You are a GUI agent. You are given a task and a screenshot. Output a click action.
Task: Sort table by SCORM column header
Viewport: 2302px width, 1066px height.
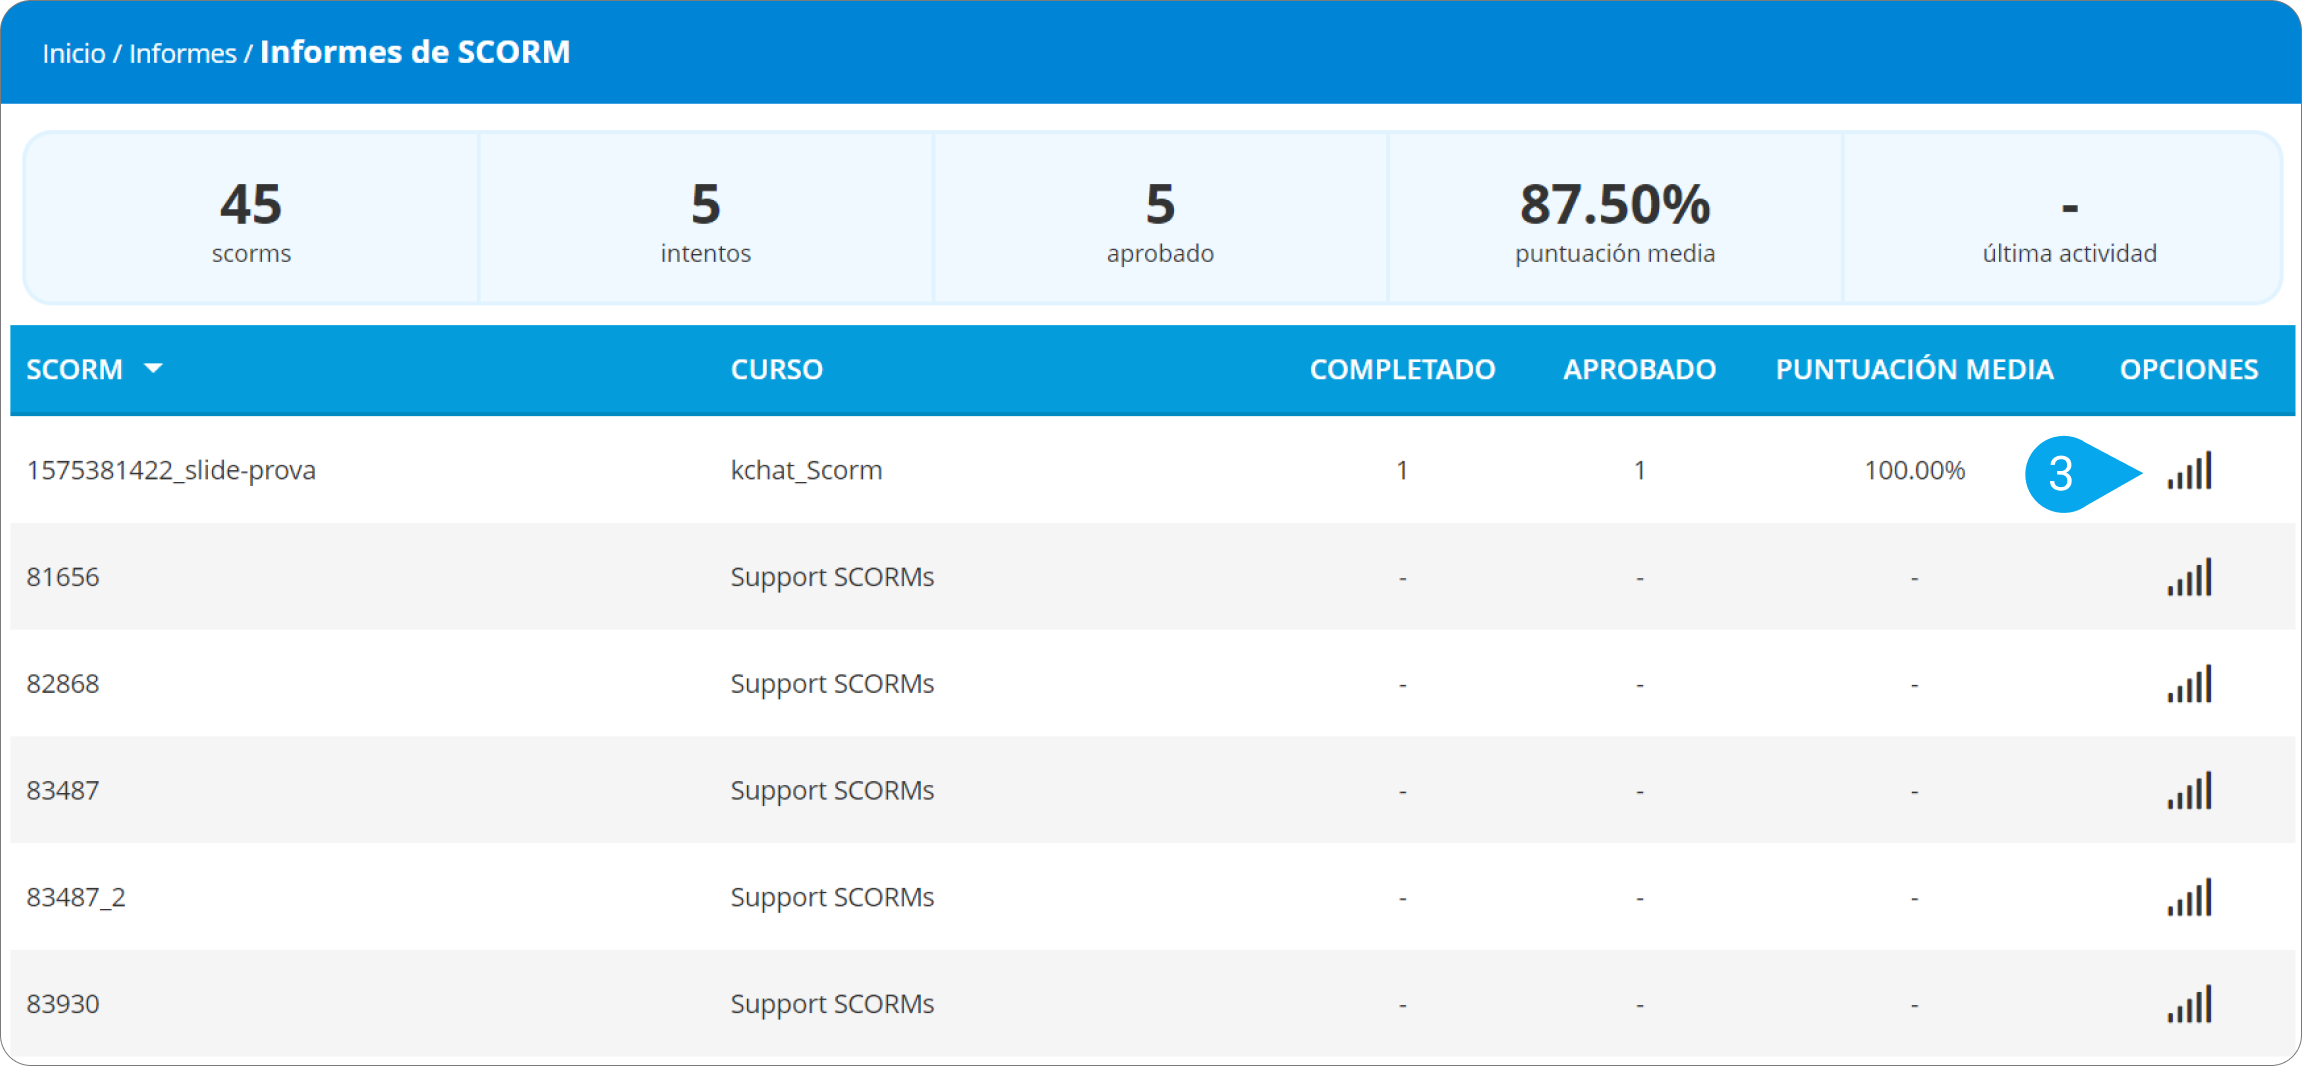pyautogui.click(x=75, y=369)
